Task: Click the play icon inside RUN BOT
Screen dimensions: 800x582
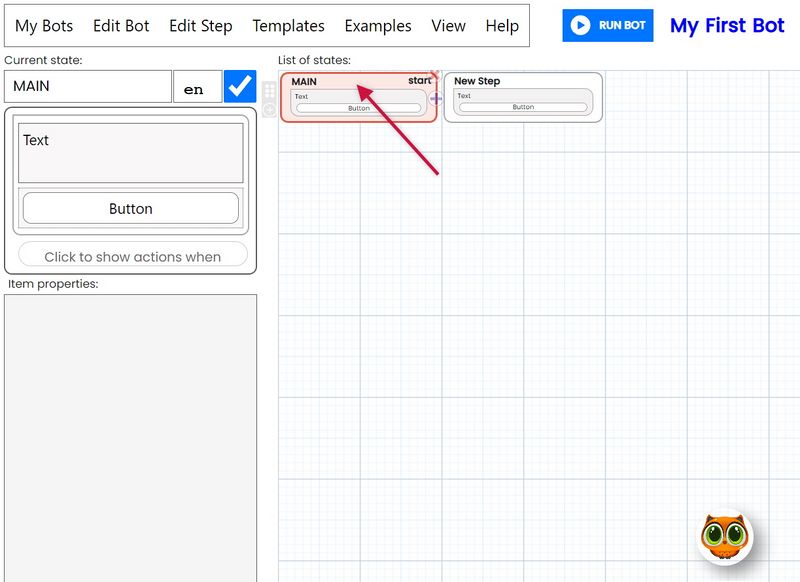Action: pyautogui.click(x=580, y=26)
